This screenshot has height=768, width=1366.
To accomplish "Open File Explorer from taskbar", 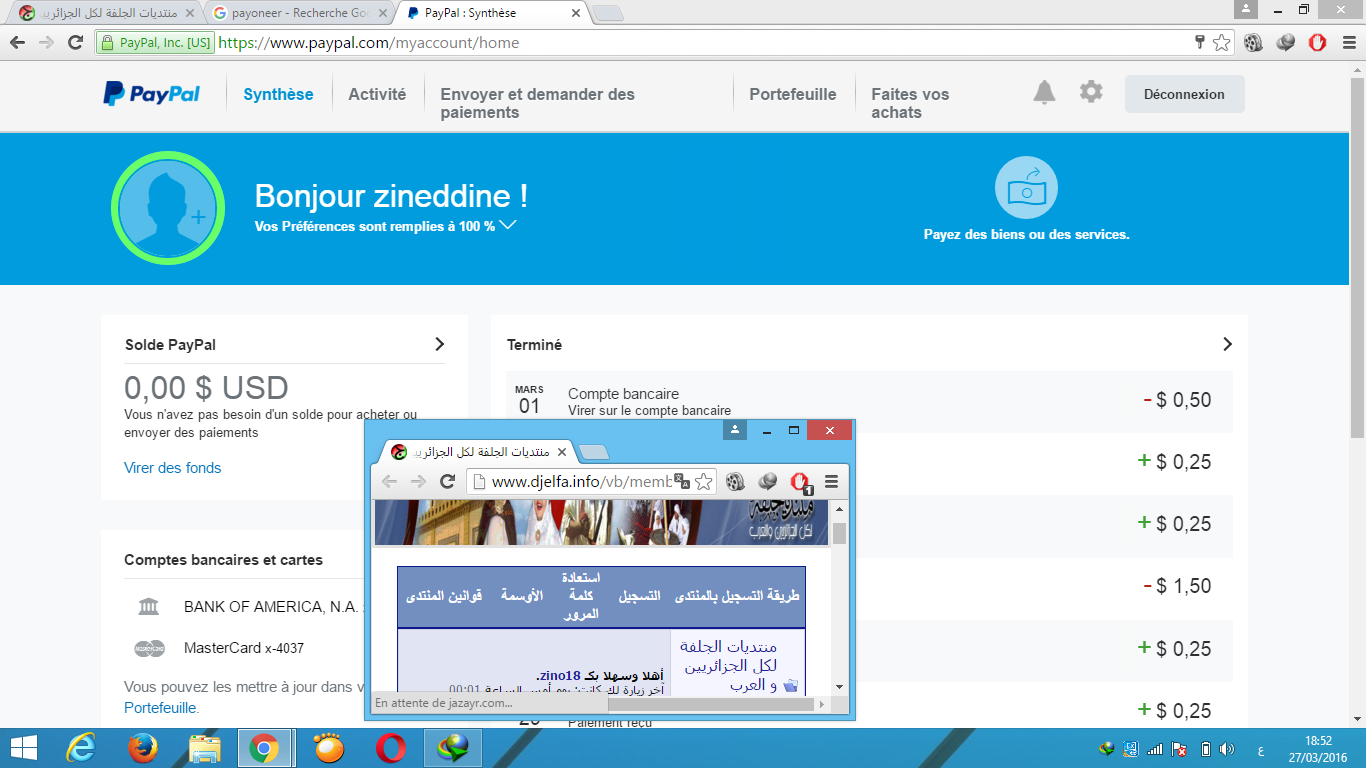I will [205, 748].
